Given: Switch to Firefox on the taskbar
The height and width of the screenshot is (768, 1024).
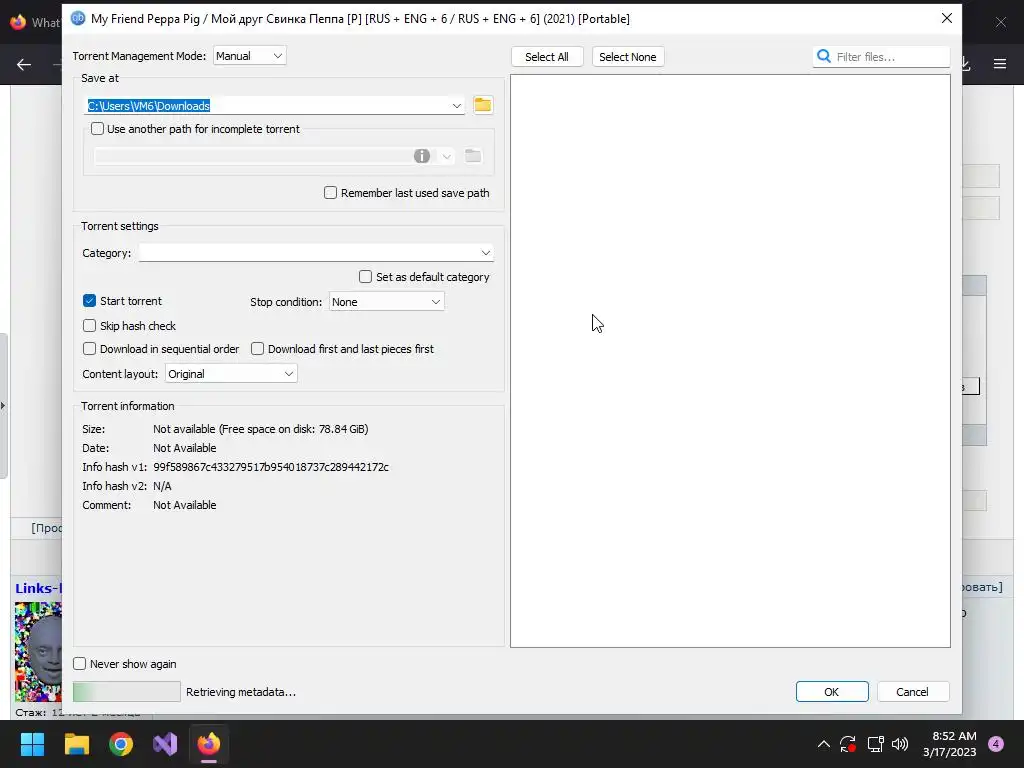Looking at the screenshot, I should (209, 744).
